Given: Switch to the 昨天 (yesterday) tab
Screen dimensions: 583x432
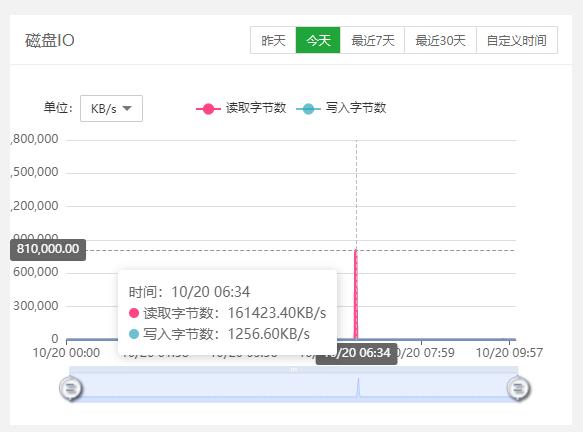Looking at the screenshot, I should tap(273, 40).
